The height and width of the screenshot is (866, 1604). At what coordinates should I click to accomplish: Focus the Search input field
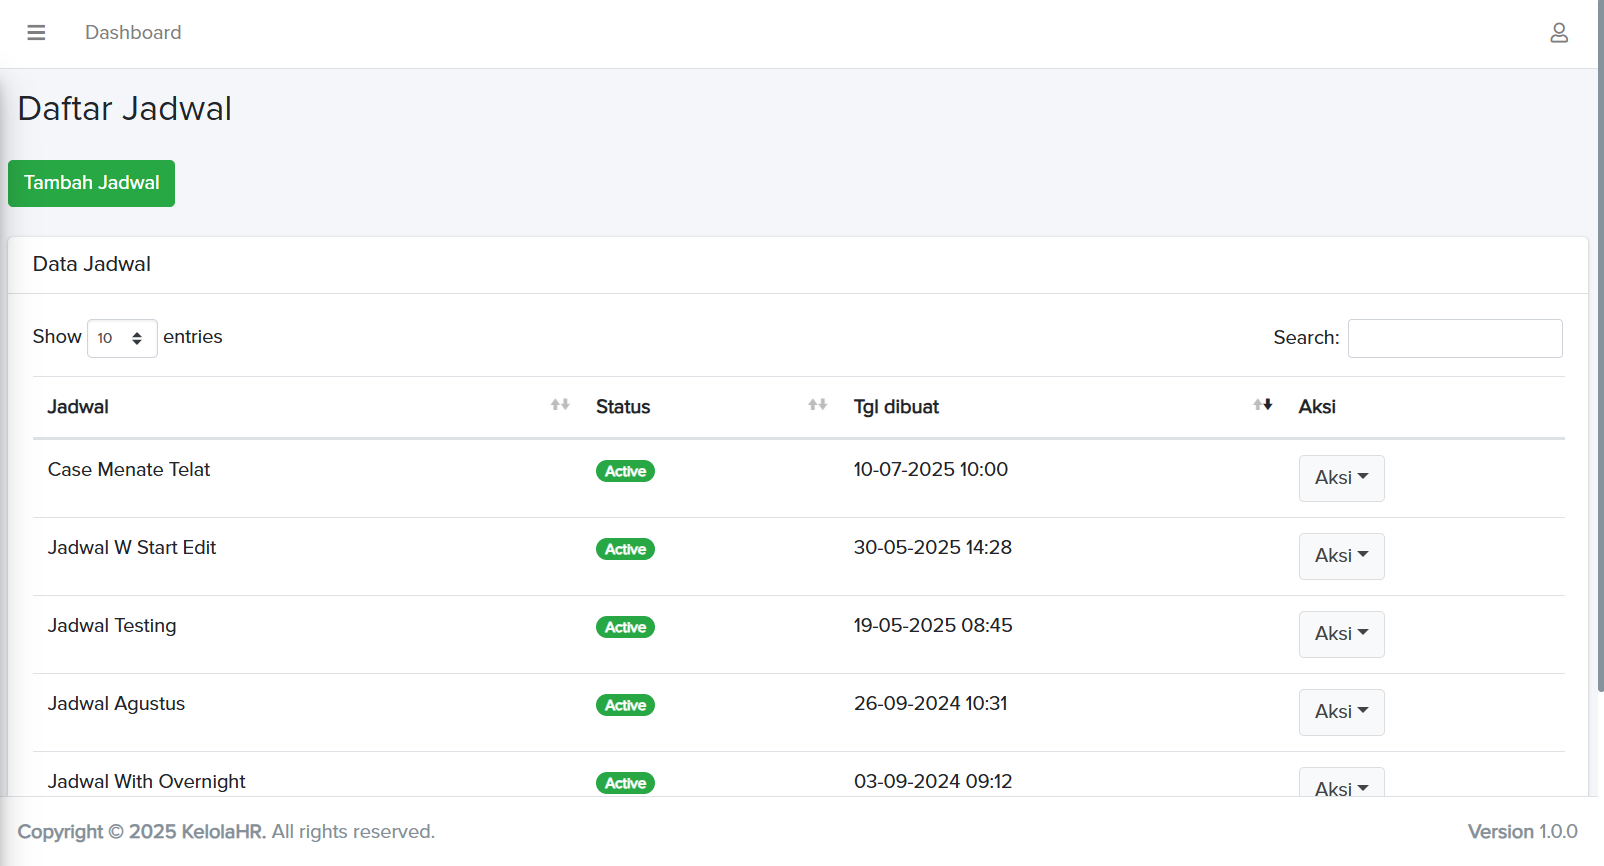pos(1454,338)
